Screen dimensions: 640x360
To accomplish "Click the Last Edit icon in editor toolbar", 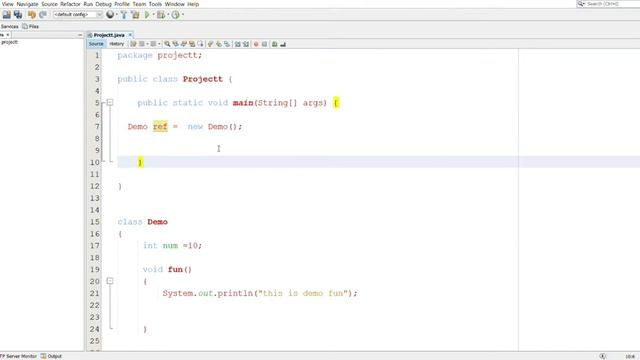I will click(133, 44).
